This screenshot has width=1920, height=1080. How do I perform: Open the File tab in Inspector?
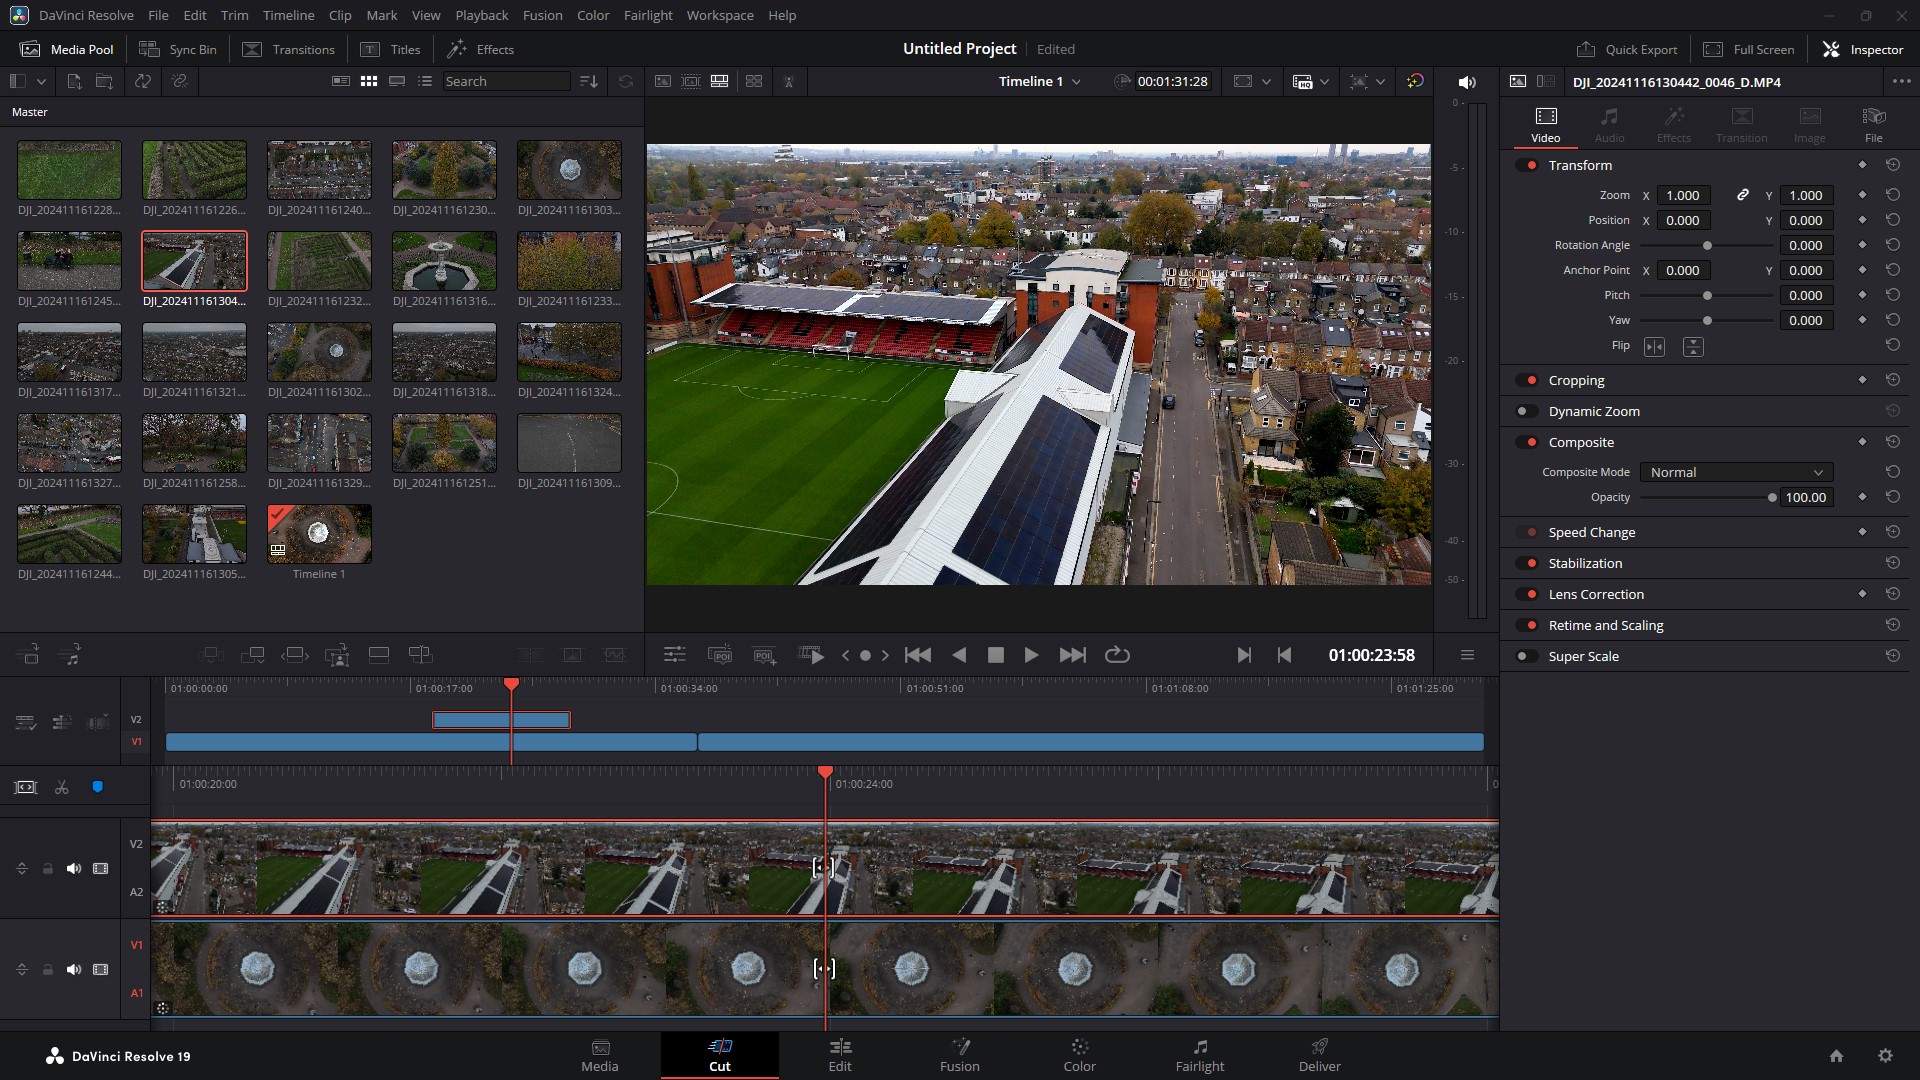pyautogui.click(x=1873, y=125)
